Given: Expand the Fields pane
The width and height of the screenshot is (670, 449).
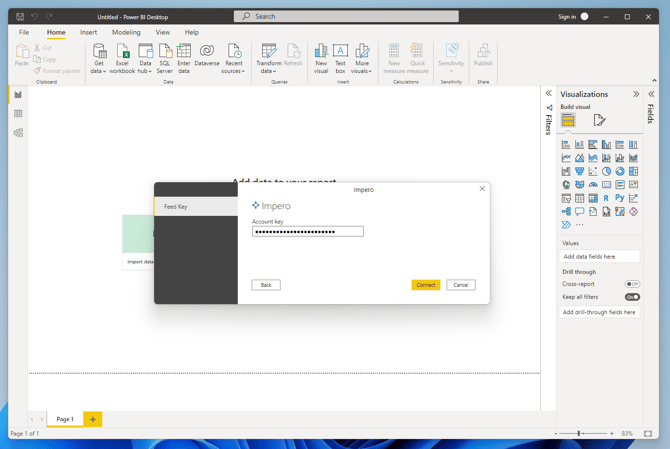Looking at the screenshot, I should pos(651,94).
